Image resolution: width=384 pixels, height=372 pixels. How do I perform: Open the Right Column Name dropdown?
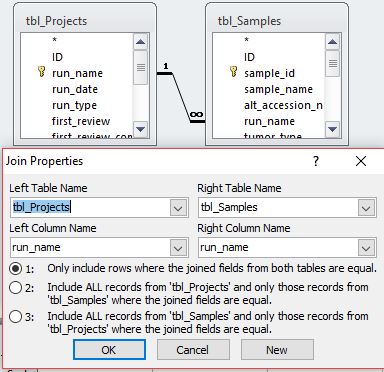(366, 248)
